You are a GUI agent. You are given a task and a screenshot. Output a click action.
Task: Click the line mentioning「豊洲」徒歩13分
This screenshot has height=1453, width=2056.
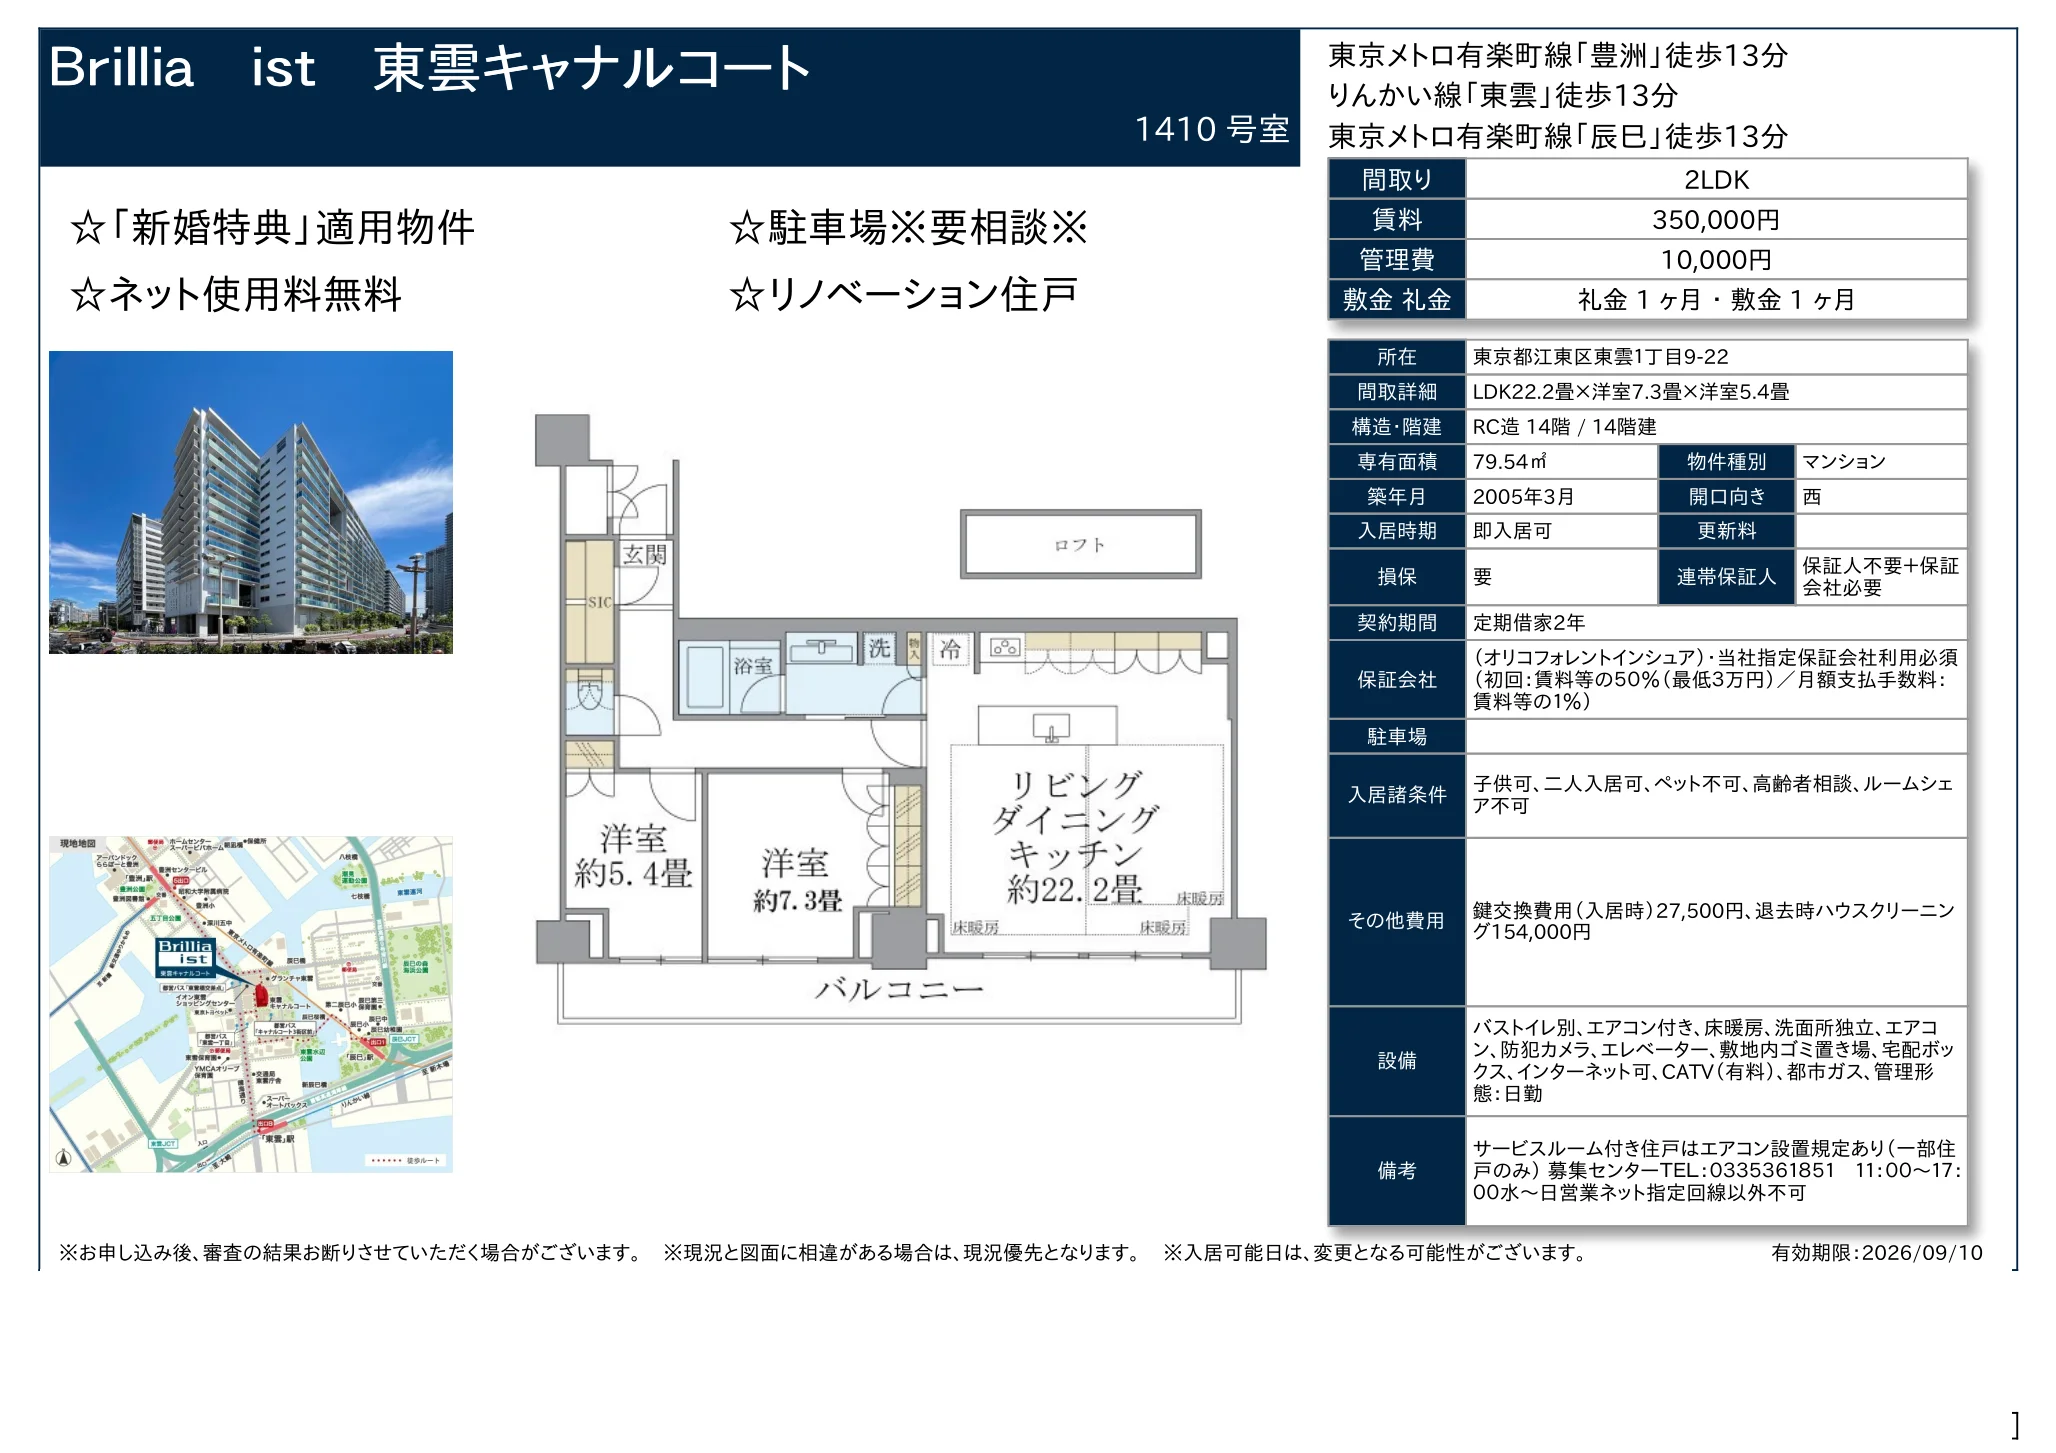1558,55
